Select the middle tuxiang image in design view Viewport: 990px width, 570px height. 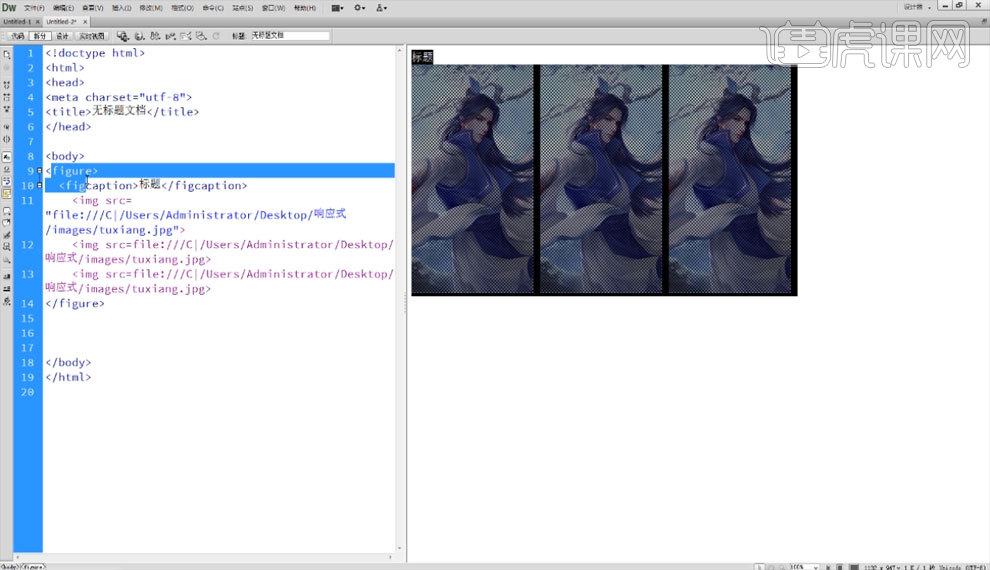pyautogui.click(x=601, y=179)
